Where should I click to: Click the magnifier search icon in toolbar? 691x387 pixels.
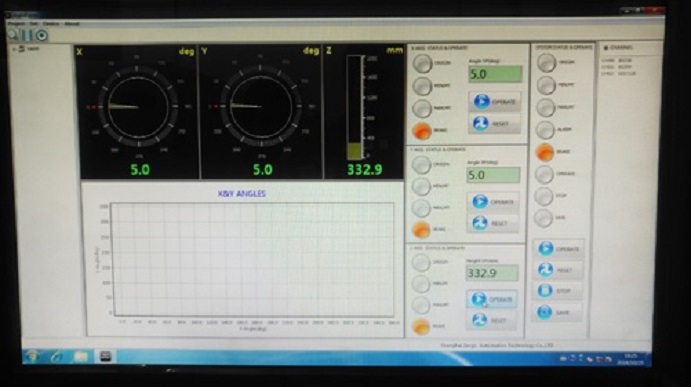[13, 35]
